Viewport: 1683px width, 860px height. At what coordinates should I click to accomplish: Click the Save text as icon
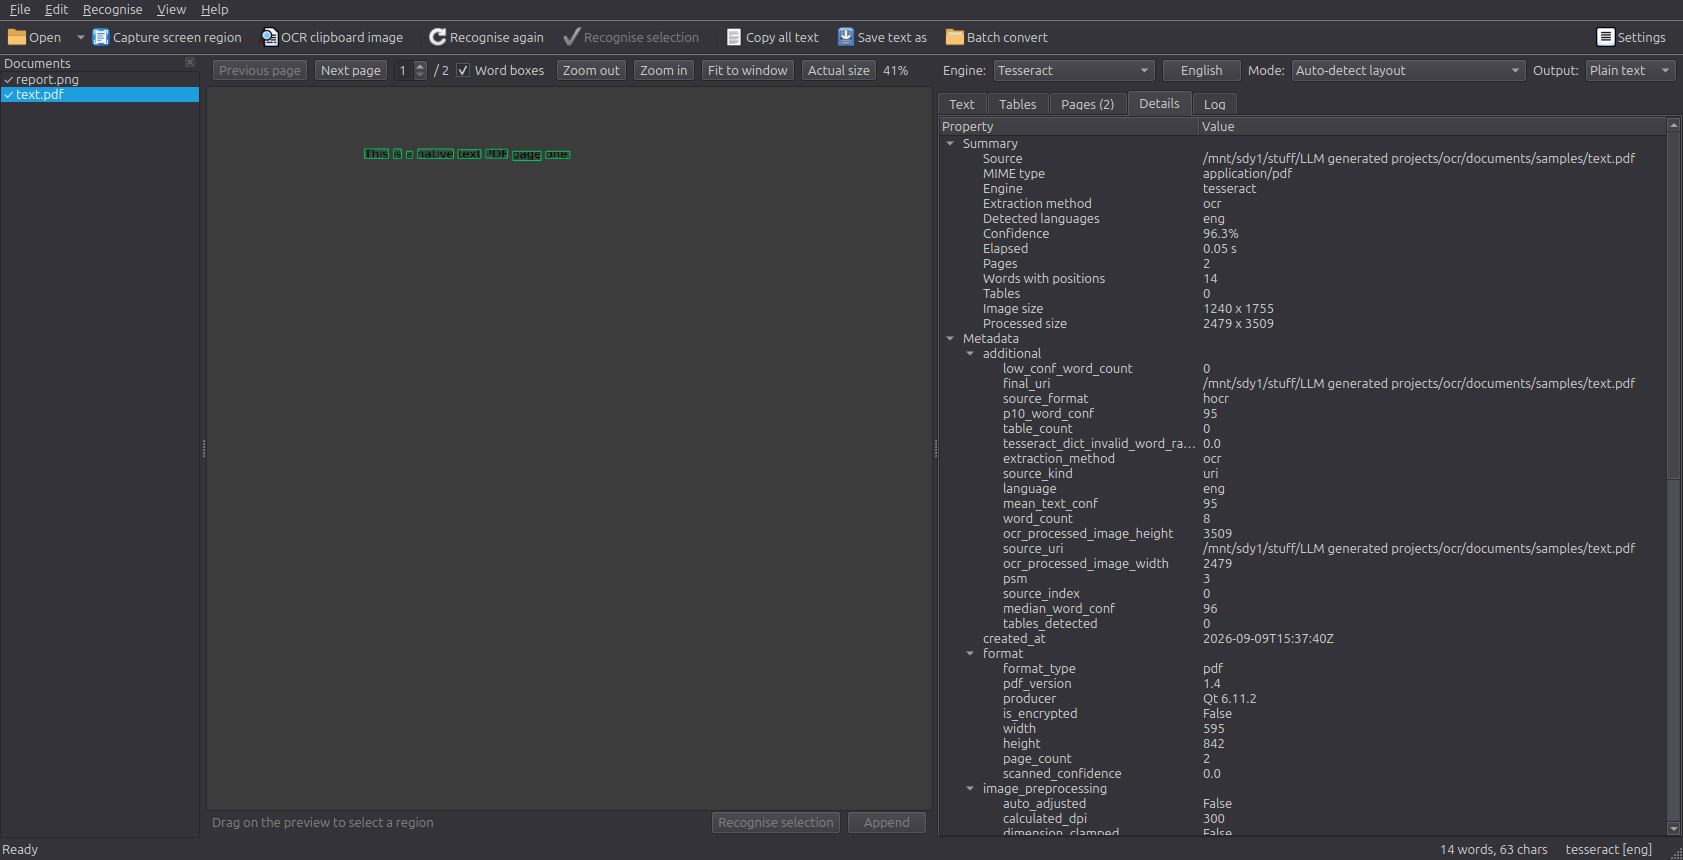[x=846, y=37]
